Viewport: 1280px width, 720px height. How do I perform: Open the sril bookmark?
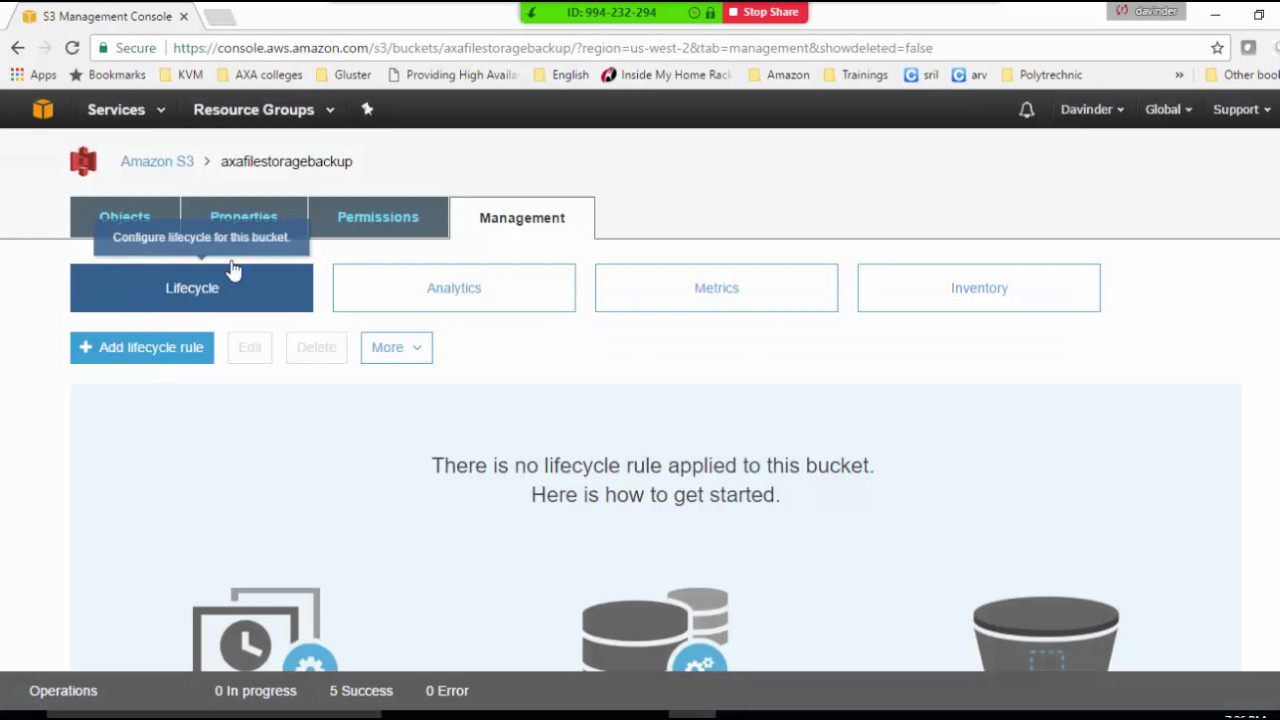tap(921, 75)
